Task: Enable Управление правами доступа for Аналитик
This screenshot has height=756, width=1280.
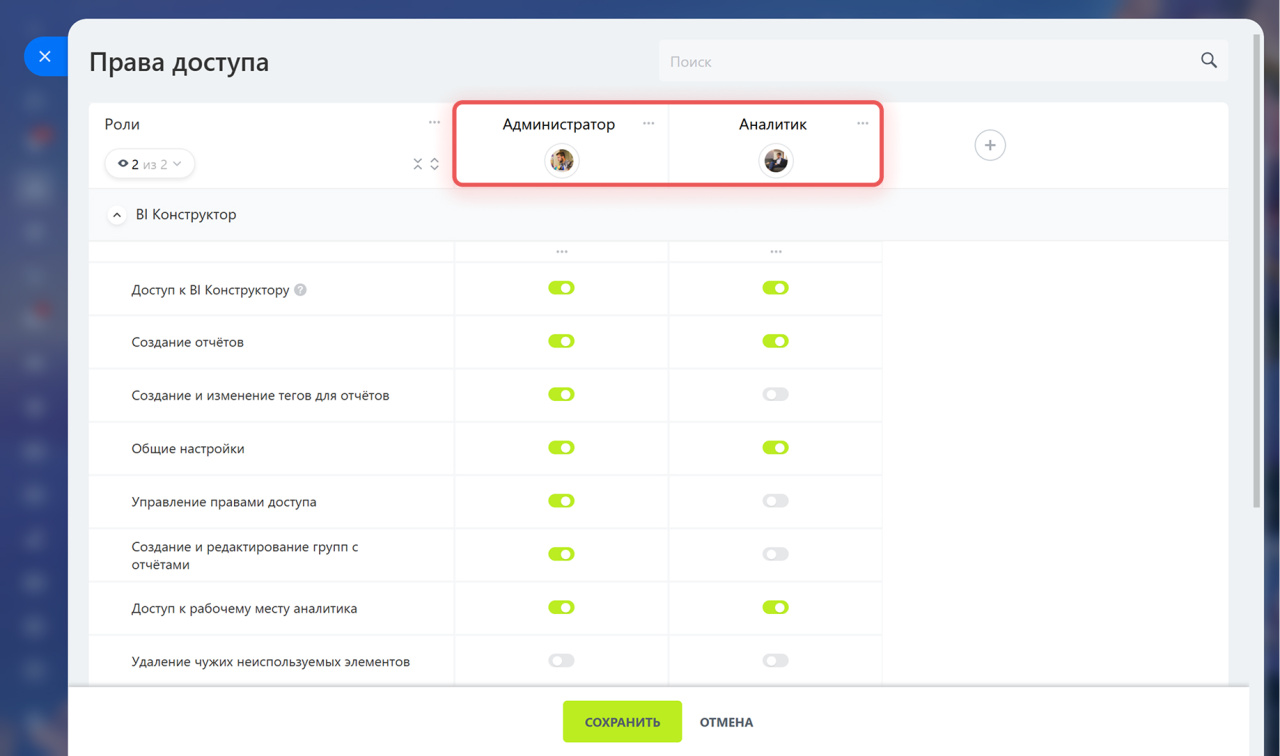Action: (x=775, y=501)
